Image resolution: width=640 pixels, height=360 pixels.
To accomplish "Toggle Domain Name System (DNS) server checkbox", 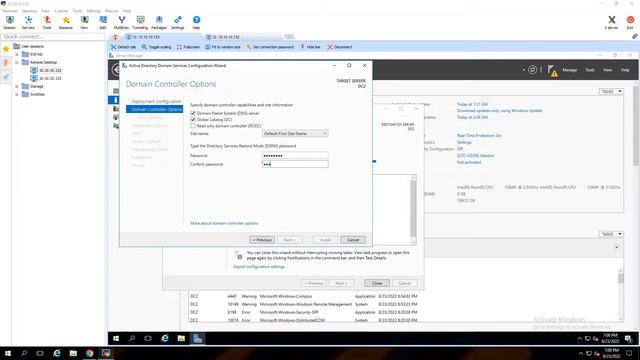I will point(193,113).
